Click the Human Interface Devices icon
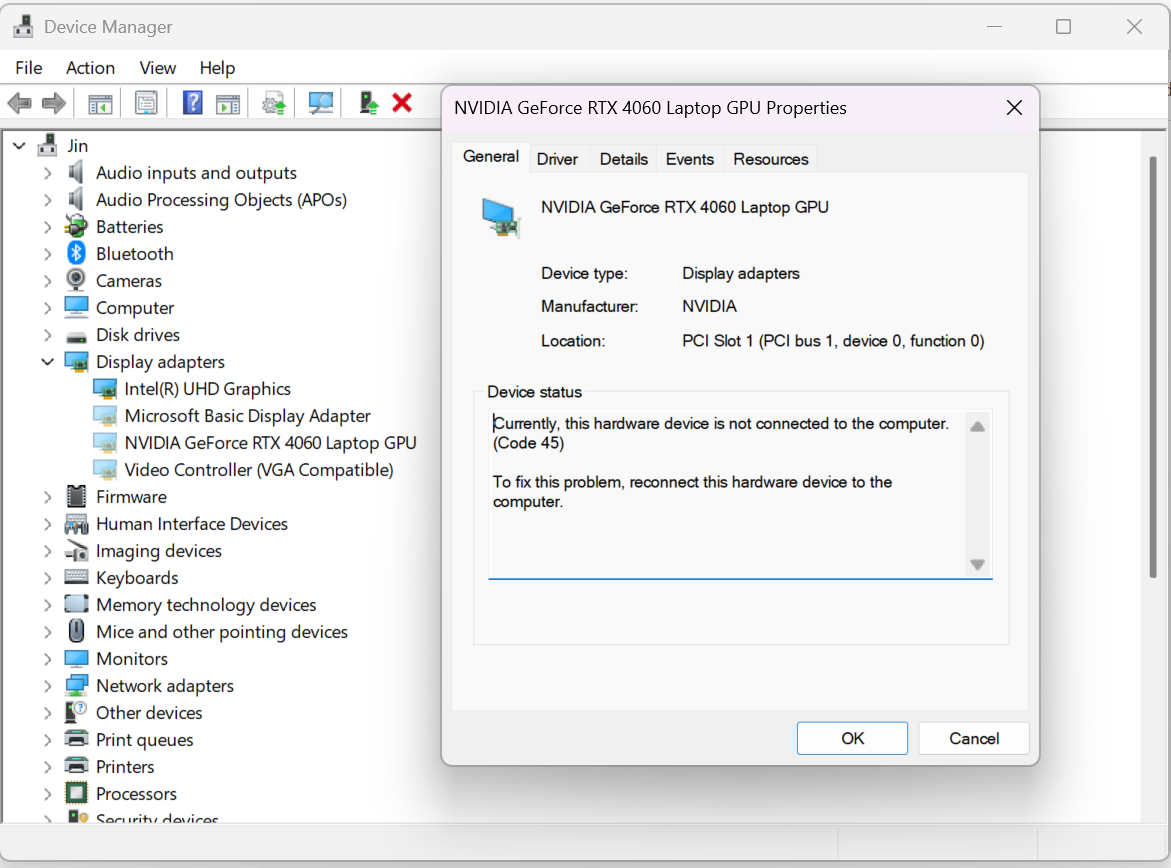1171x868 pixels. click(76, 524)
